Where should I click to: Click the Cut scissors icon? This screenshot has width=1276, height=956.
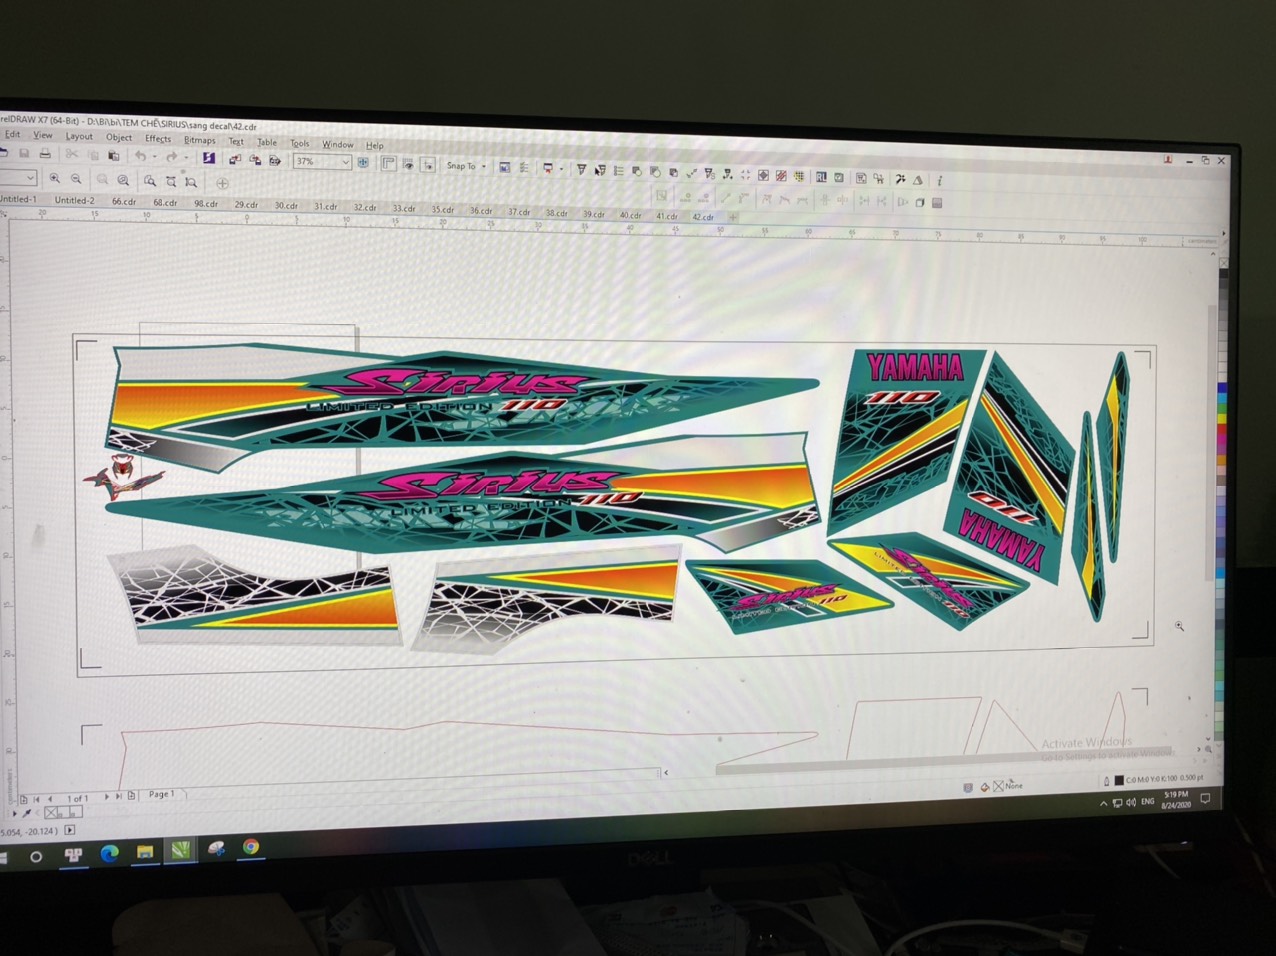[x=72, y=154]
